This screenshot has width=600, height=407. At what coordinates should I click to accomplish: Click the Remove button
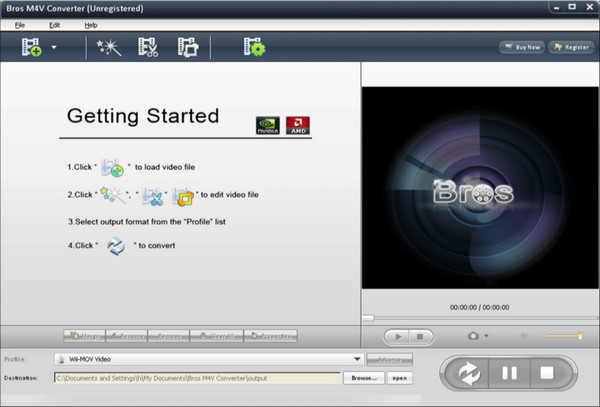coord(169,336)
